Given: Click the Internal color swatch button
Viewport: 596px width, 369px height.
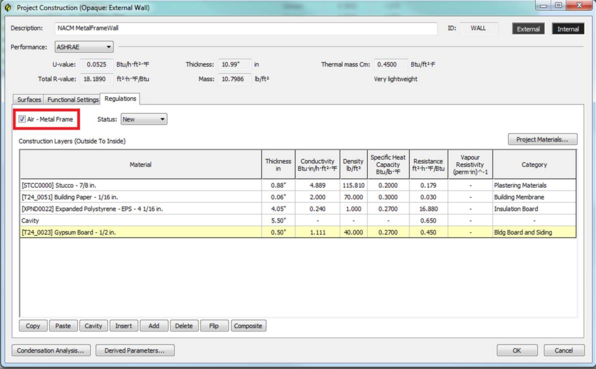Looking at the screenshot, I should click(568, 29).
